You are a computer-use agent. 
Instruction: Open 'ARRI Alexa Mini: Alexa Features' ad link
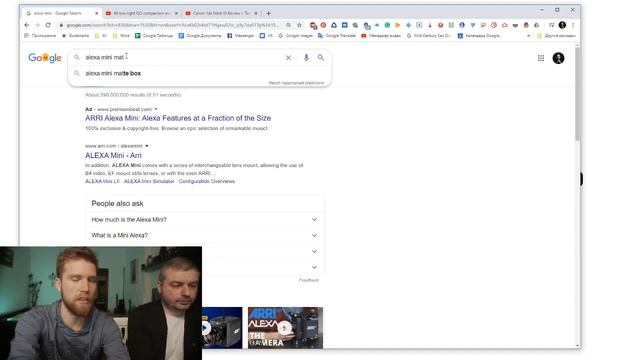pos(178,118)
